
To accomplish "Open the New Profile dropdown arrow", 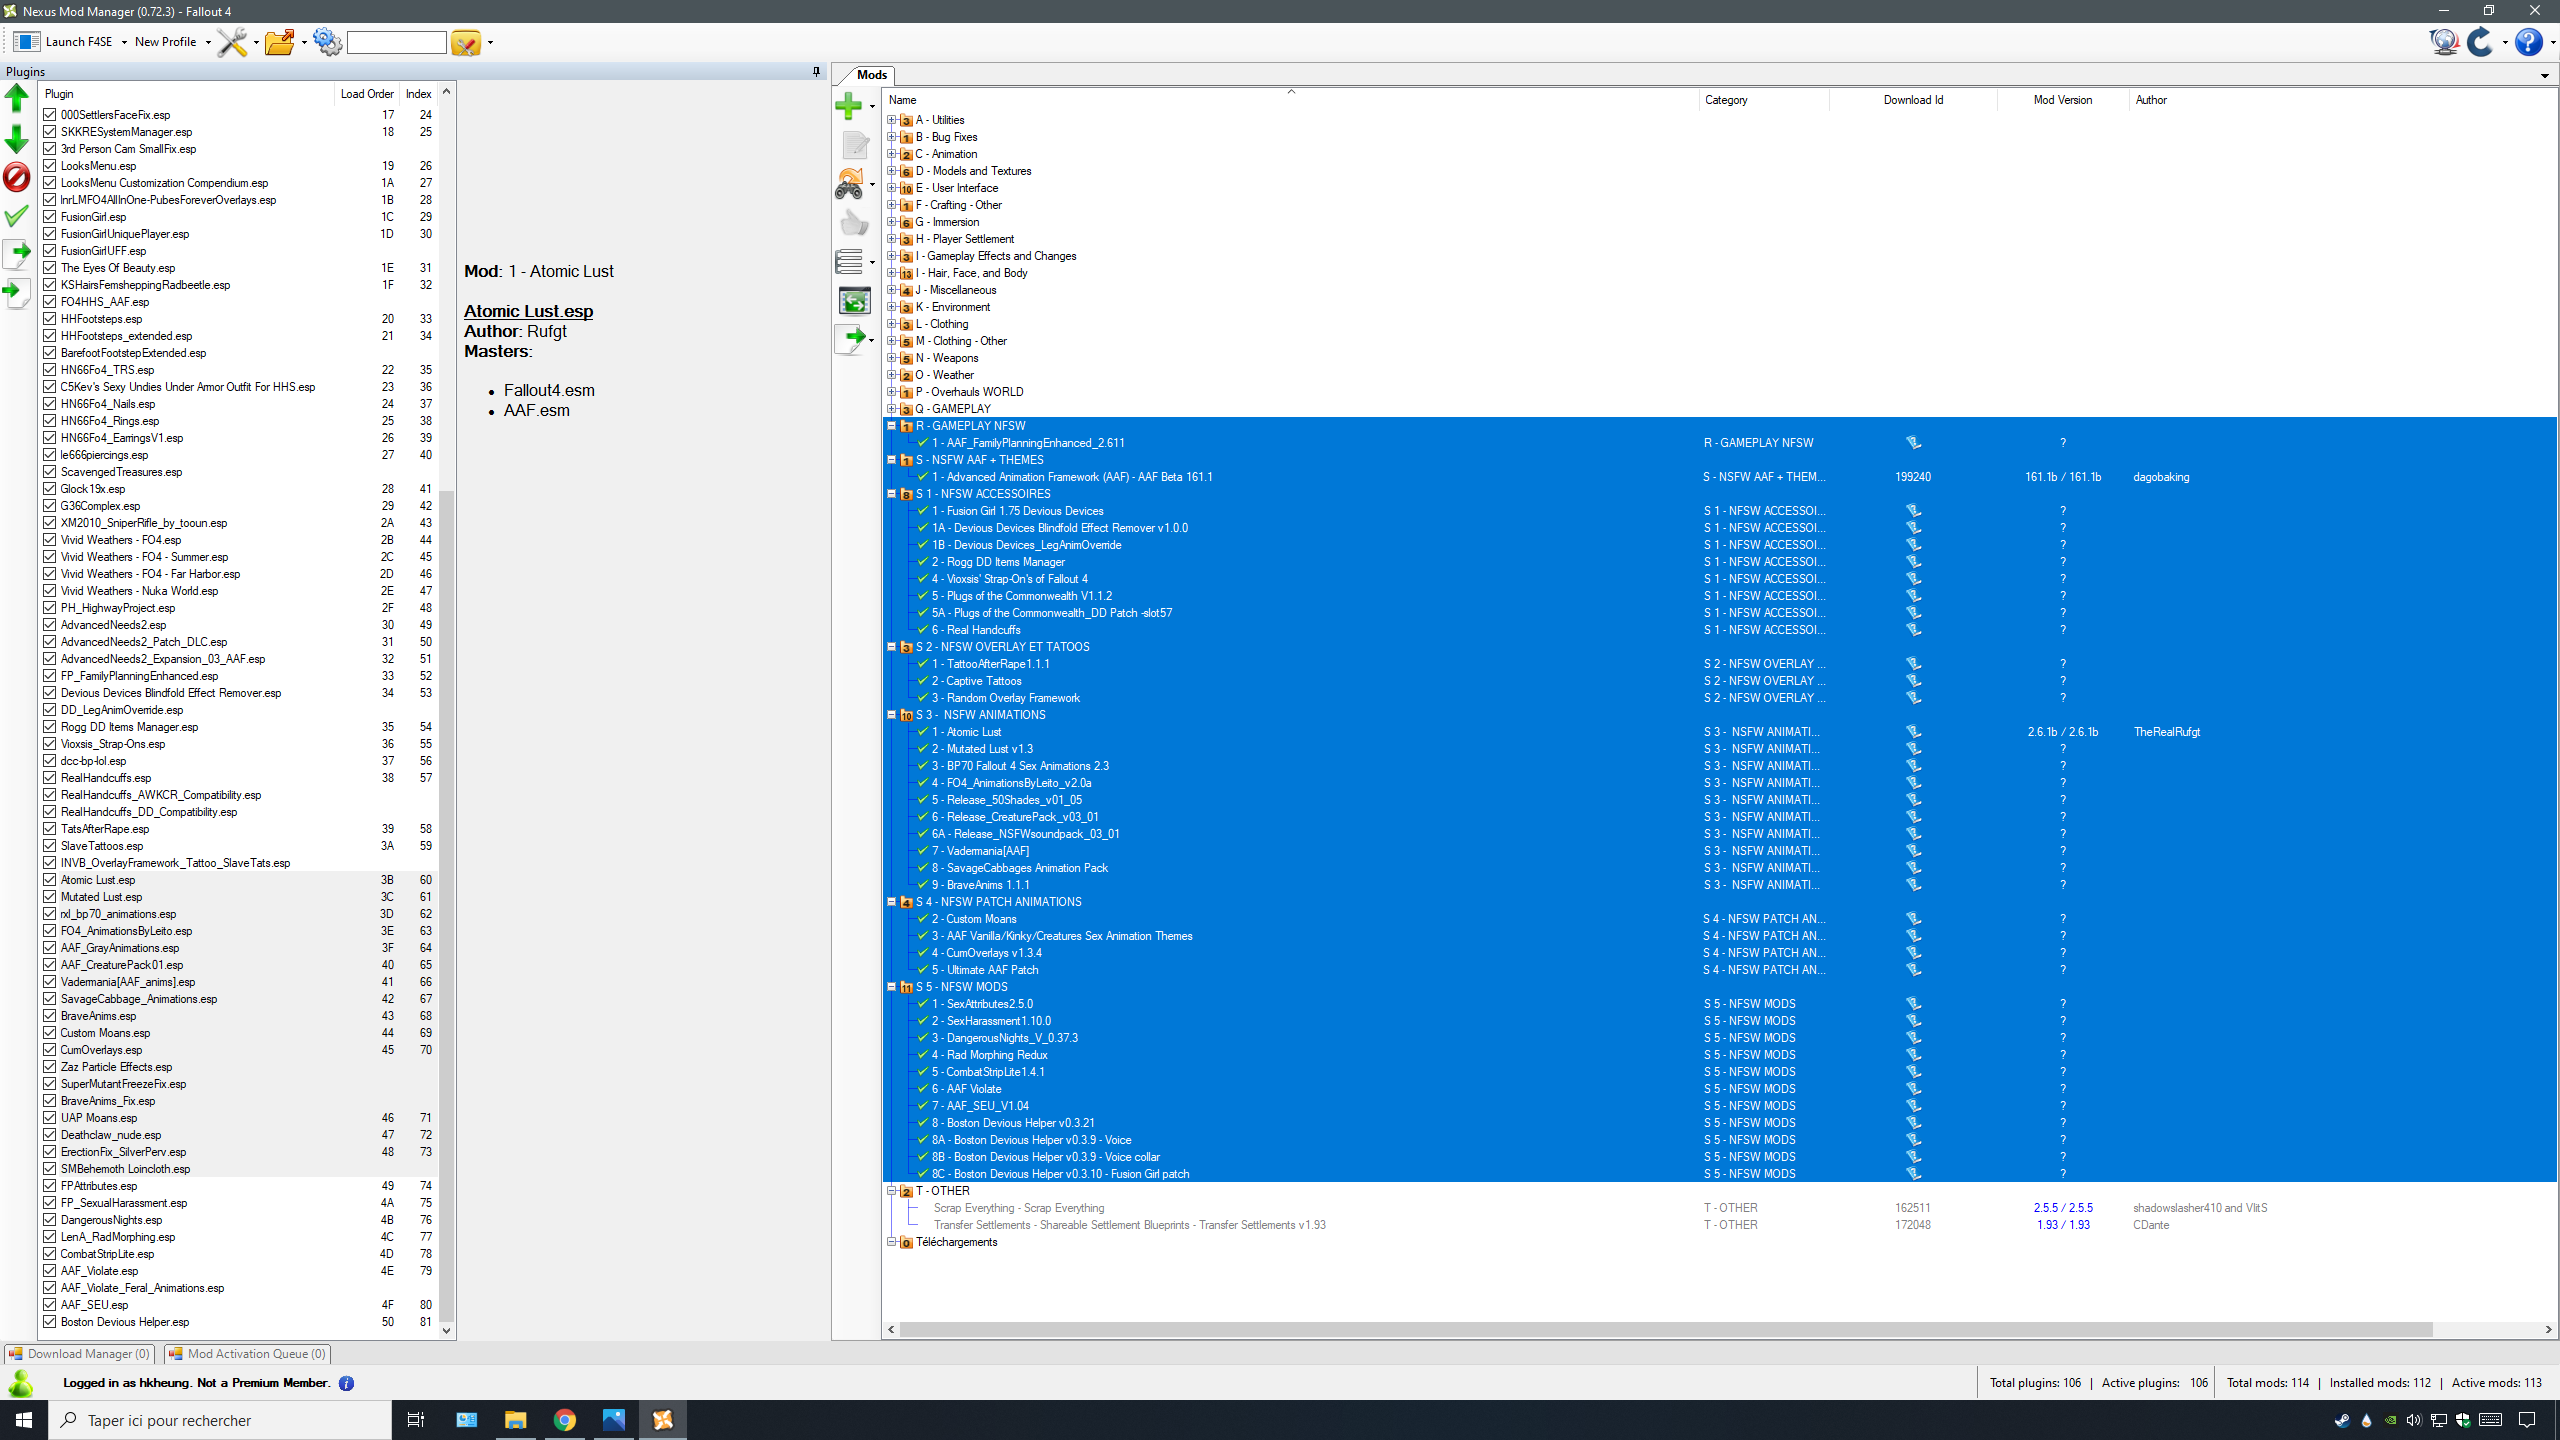I will (x=208, y=42).
